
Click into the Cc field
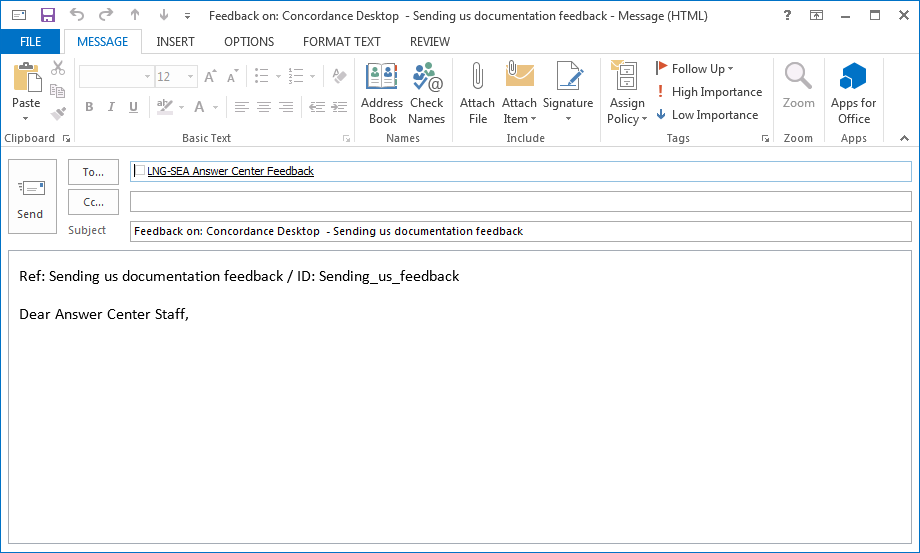pos(520,201)
